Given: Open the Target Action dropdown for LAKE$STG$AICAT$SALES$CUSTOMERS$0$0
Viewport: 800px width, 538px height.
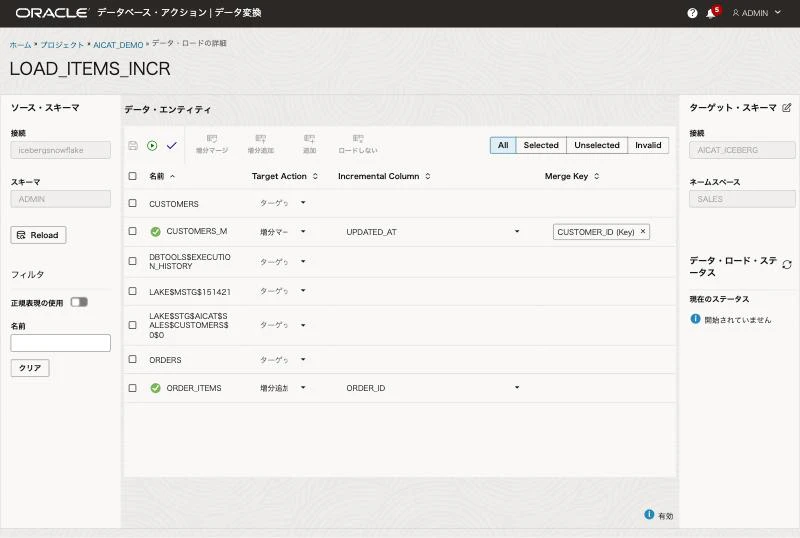Looking at the screenshot, I should (x=303, y=325).
